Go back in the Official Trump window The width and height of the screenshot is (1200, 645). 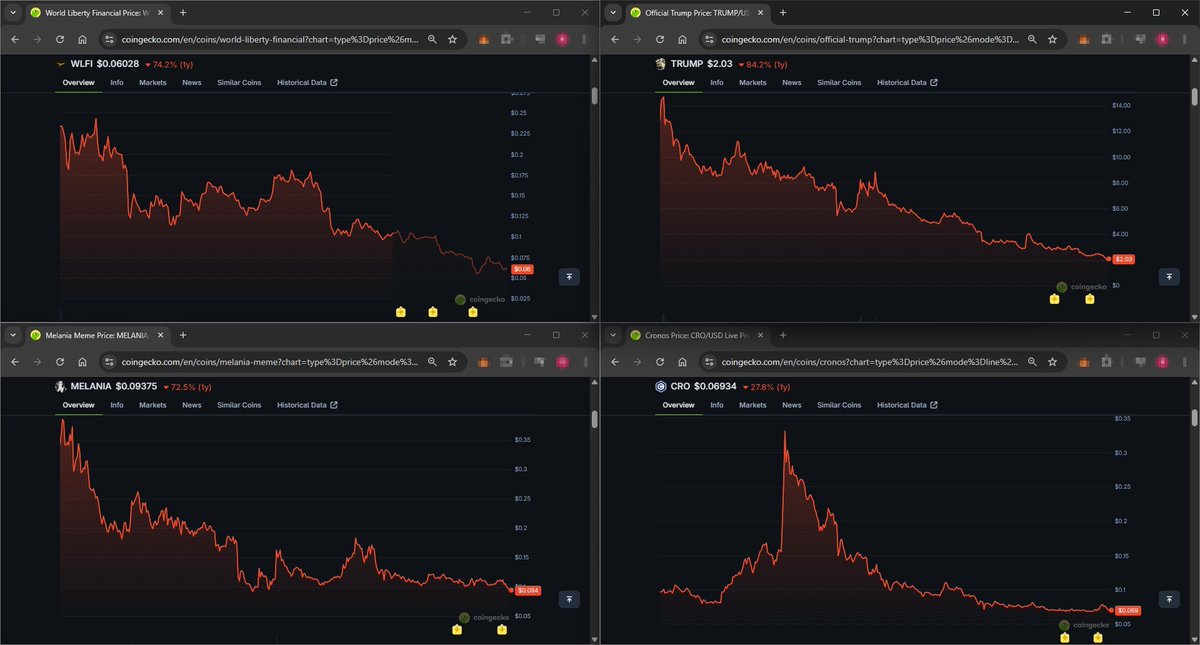[615, 39]
